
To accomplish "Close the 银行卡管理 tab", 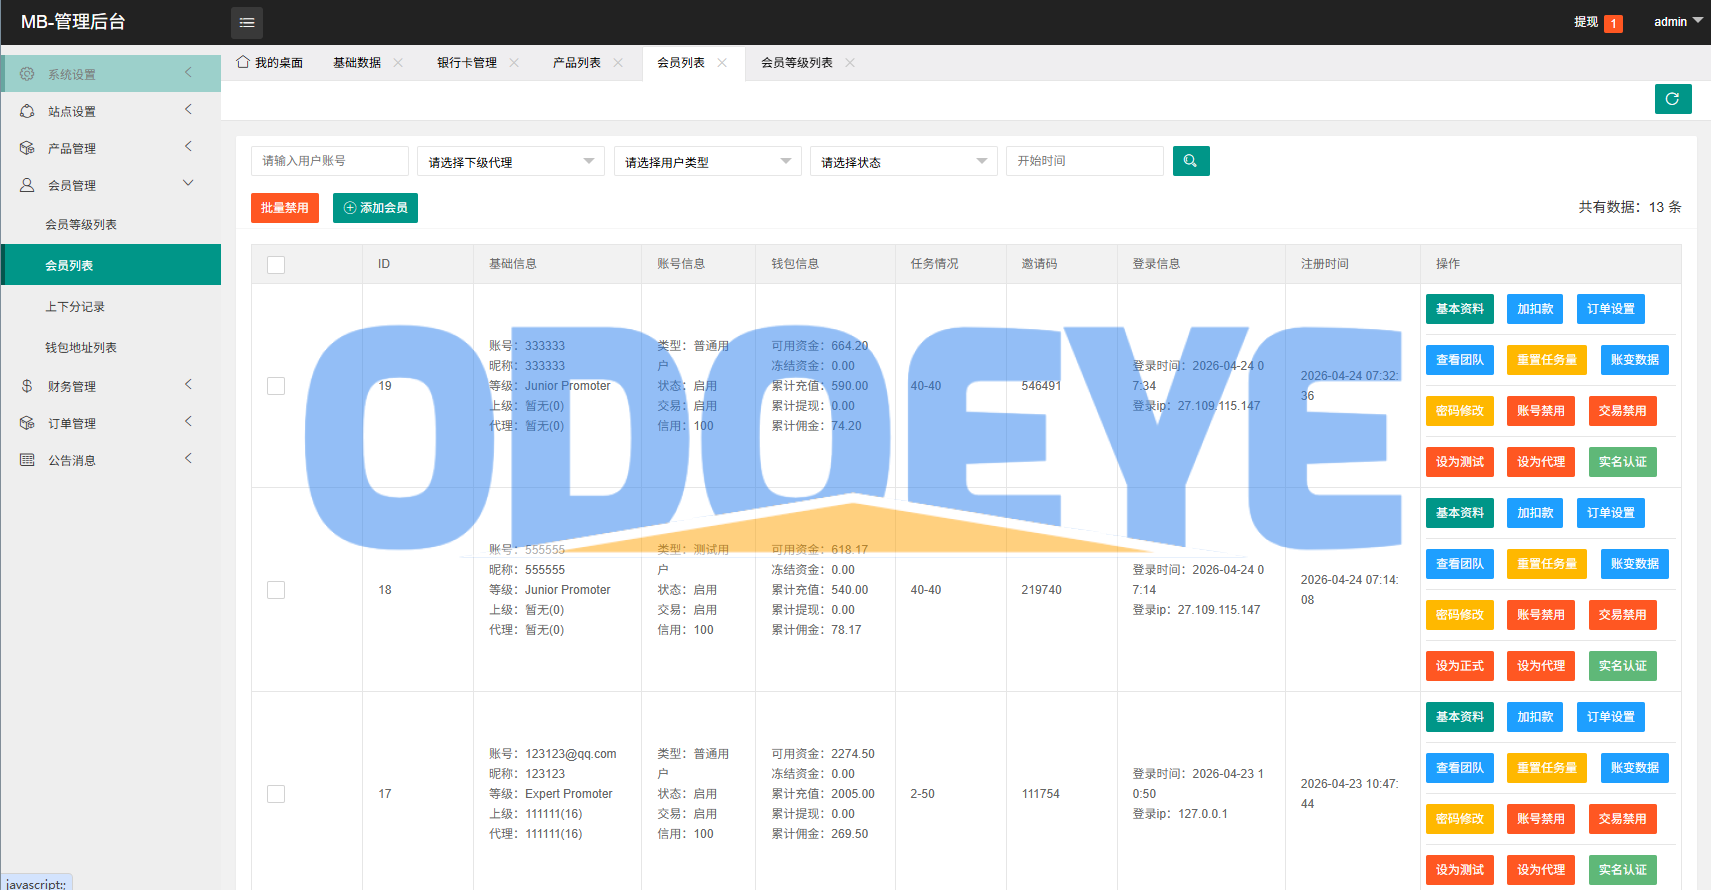I will [x=514, y=62].
